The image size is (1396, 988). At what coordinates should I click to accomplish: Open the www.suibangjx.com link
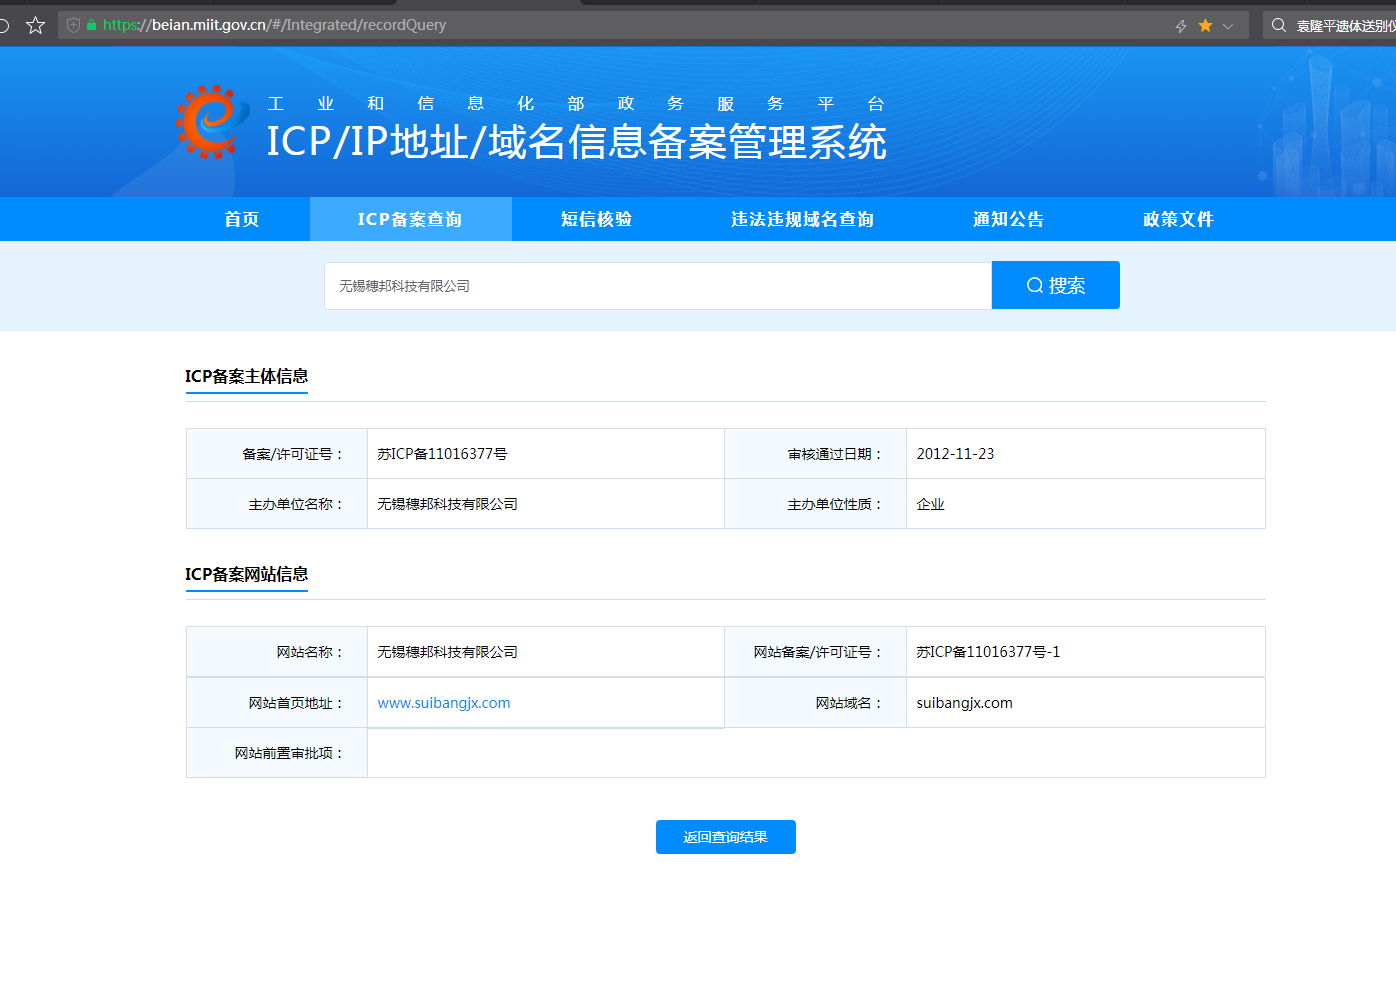[x=444, y=703]
